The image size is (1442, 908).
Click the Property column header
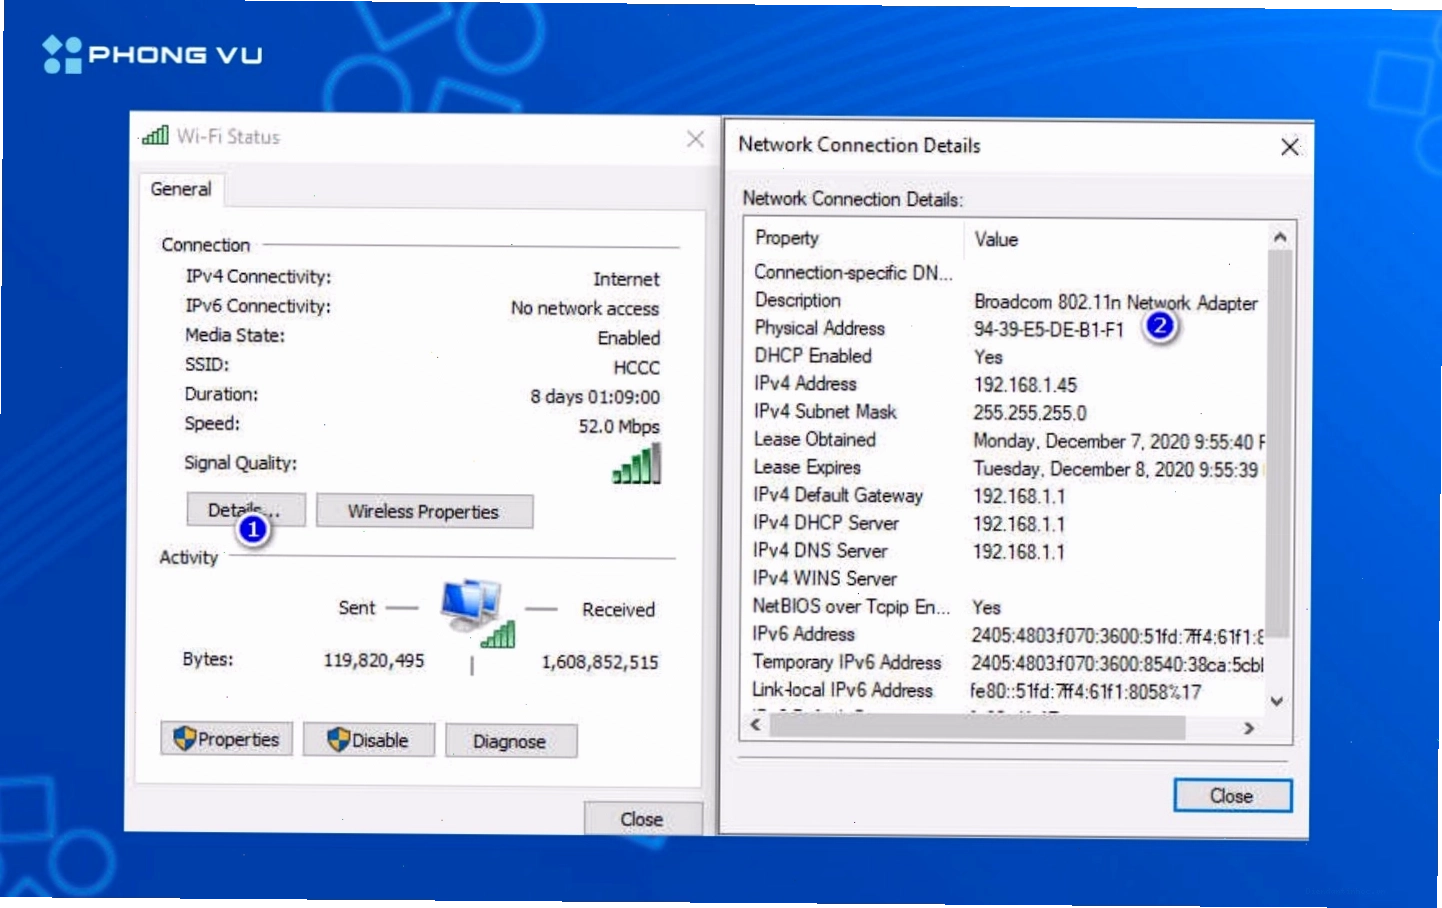[787, 238]
